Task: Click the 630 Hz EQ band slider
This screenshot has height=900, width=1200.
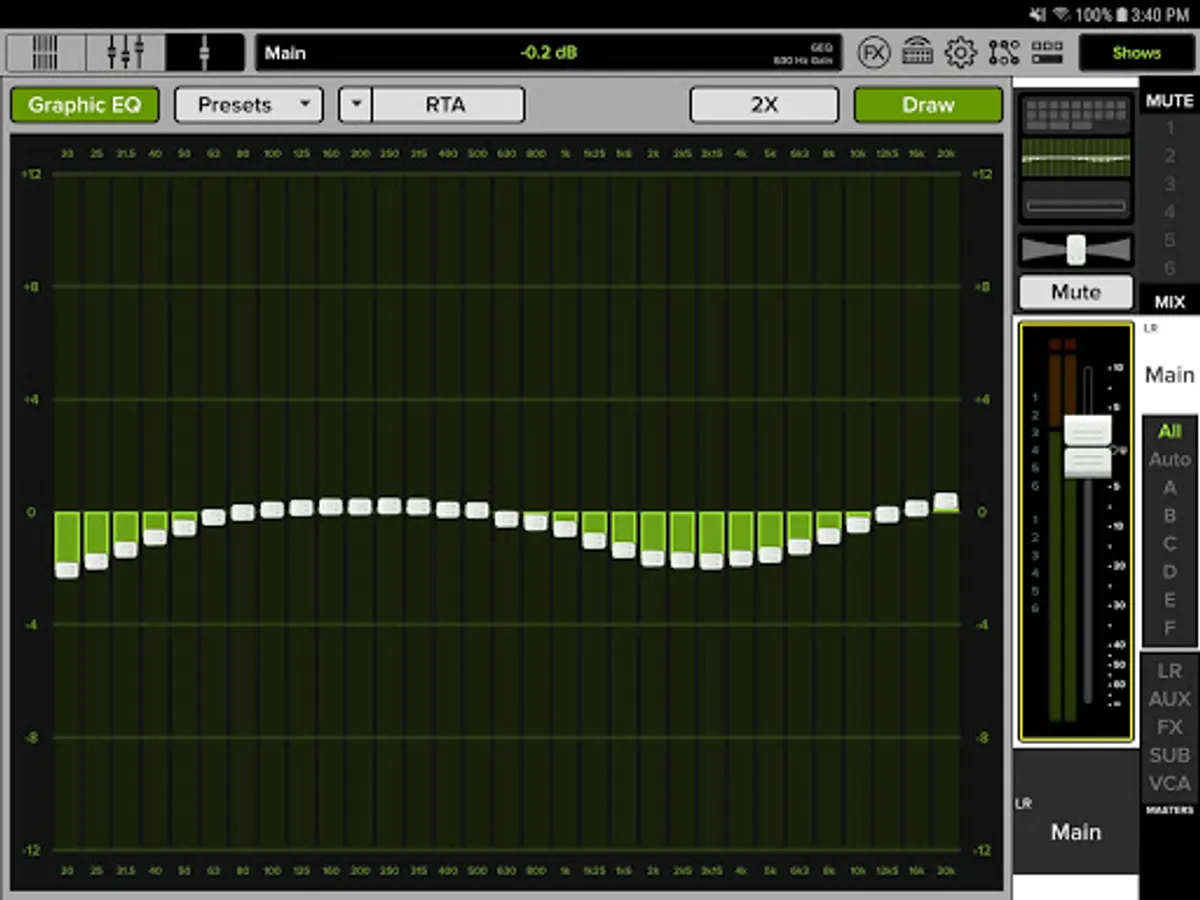Action: 507,519
